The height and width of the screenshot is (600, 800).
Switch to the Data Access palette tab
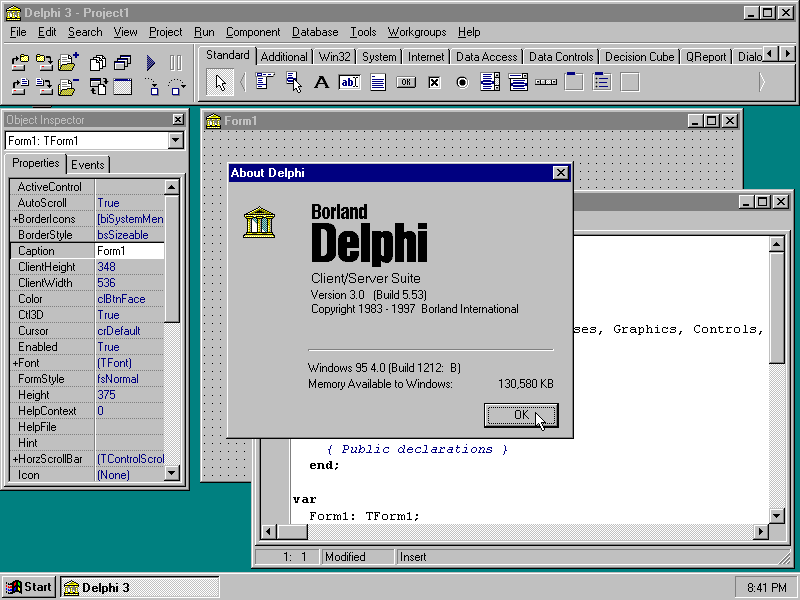tap(486, 57)
